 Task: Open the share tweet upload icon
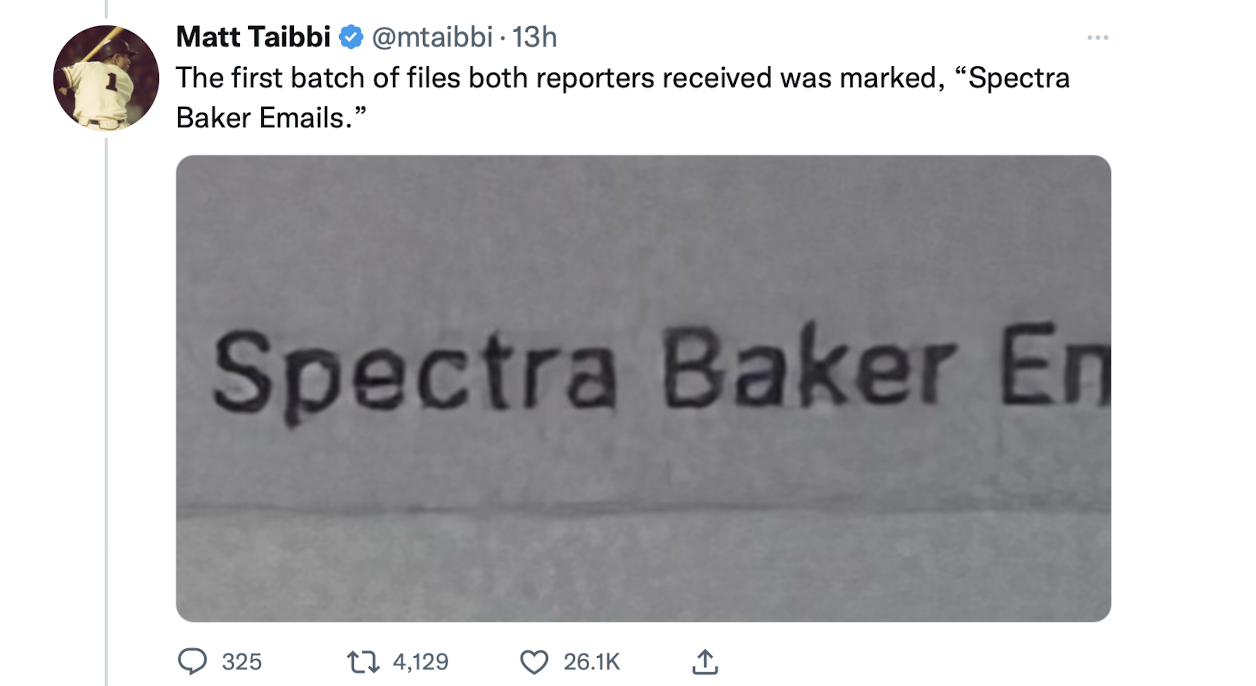pyautogui.click(x=705, y=660)
